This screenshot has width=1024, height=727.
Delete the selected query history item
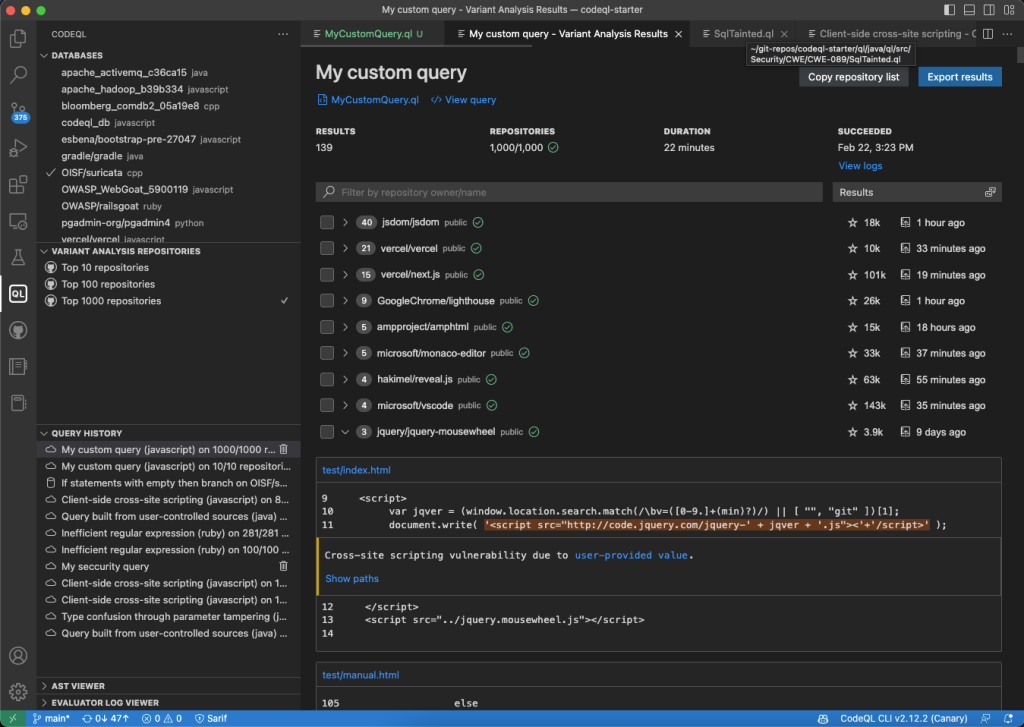(x=284, y=451)
